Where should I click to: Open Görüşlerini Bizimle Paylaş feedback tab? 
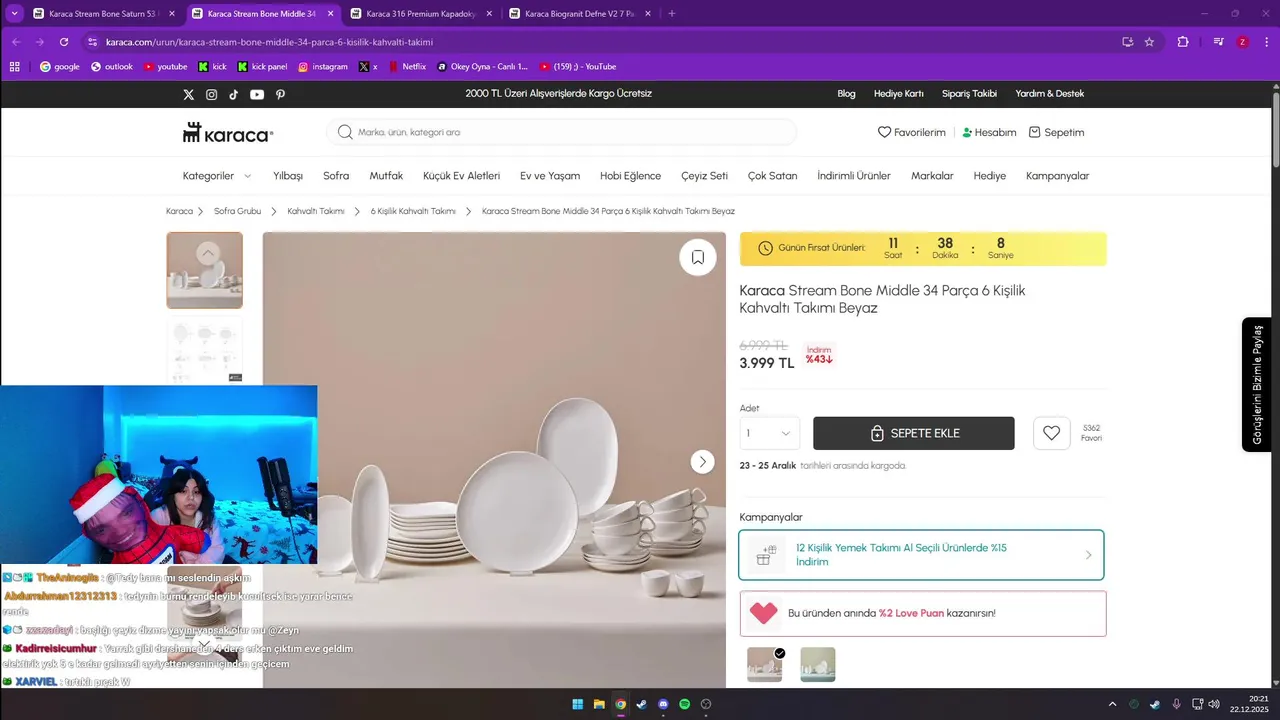(x=1257, y=385)
